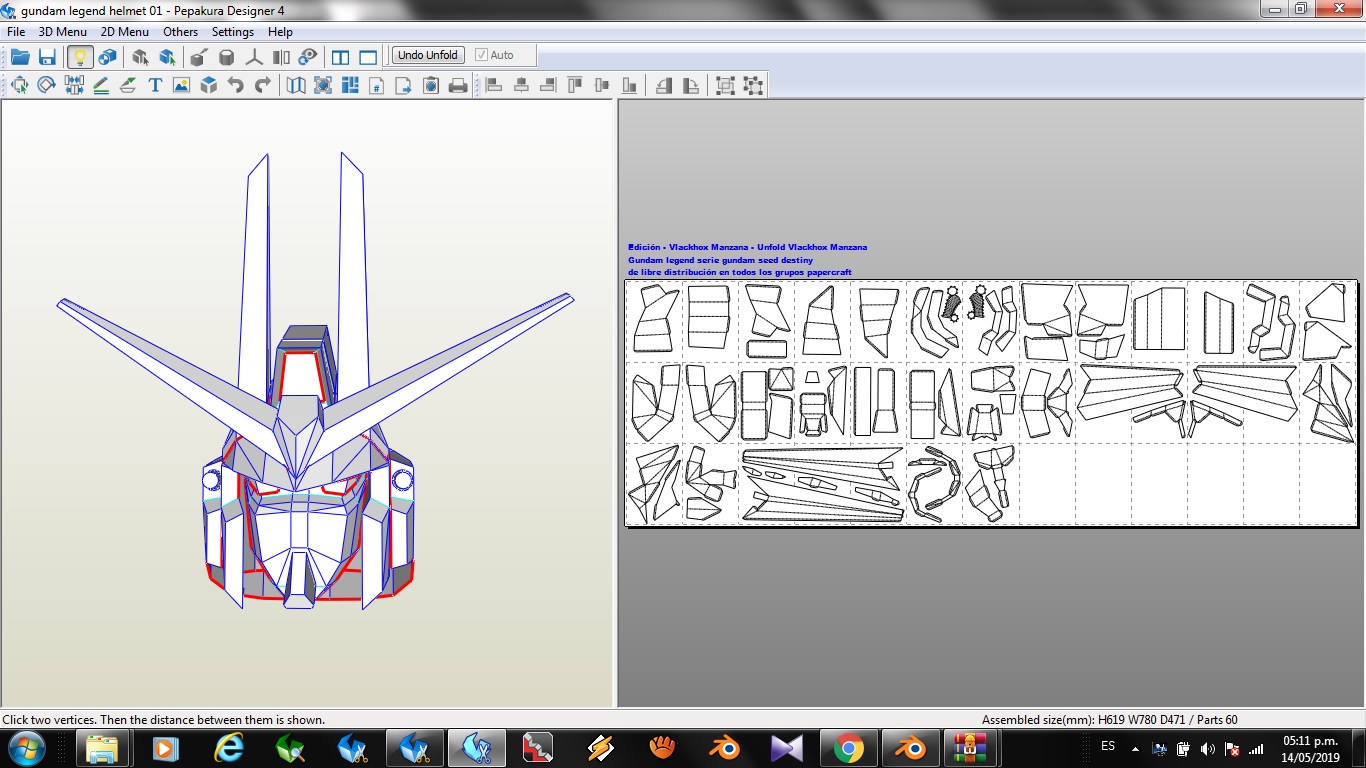Toggle the light bulb lighting button
This screenshot has width=1366, height=768.
(x=80, y=57)
